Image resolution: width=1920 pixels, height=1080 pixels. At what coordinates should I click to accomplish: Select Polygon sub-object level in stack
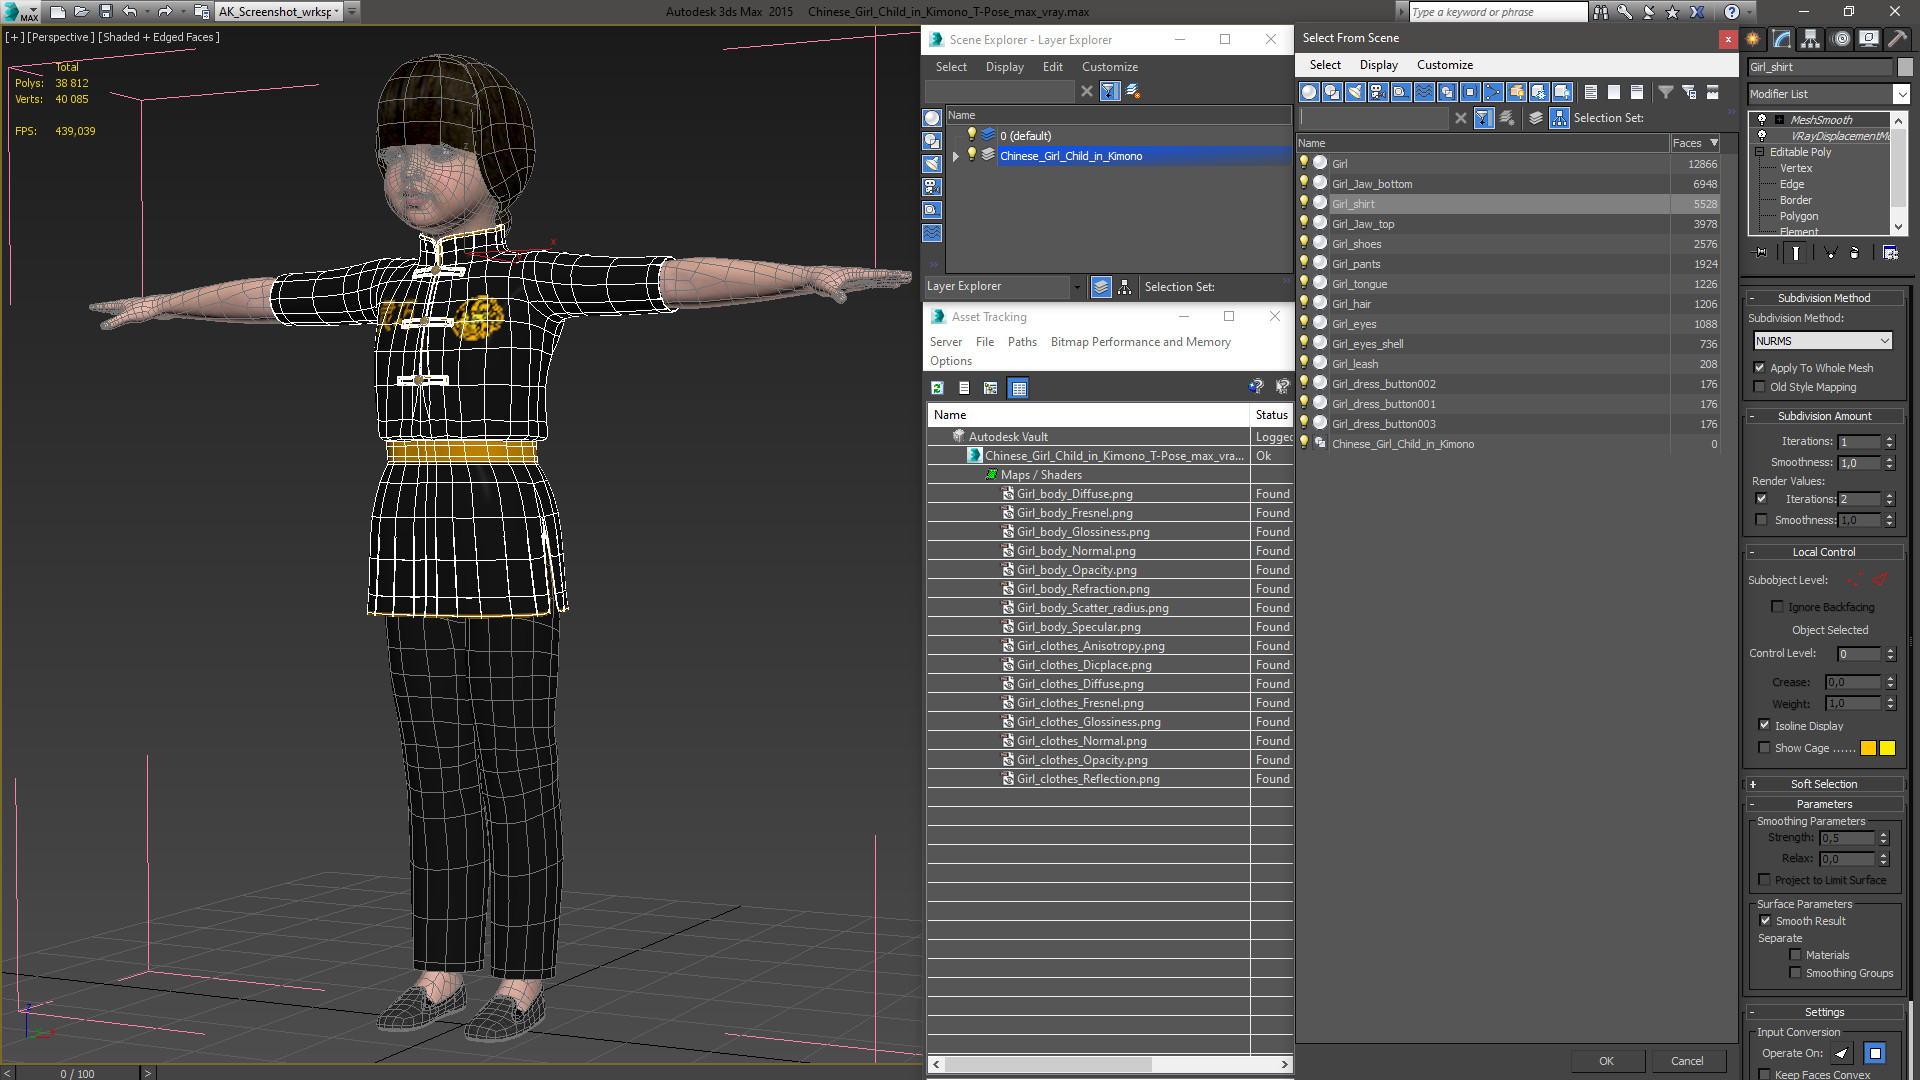coord(1798,216)
